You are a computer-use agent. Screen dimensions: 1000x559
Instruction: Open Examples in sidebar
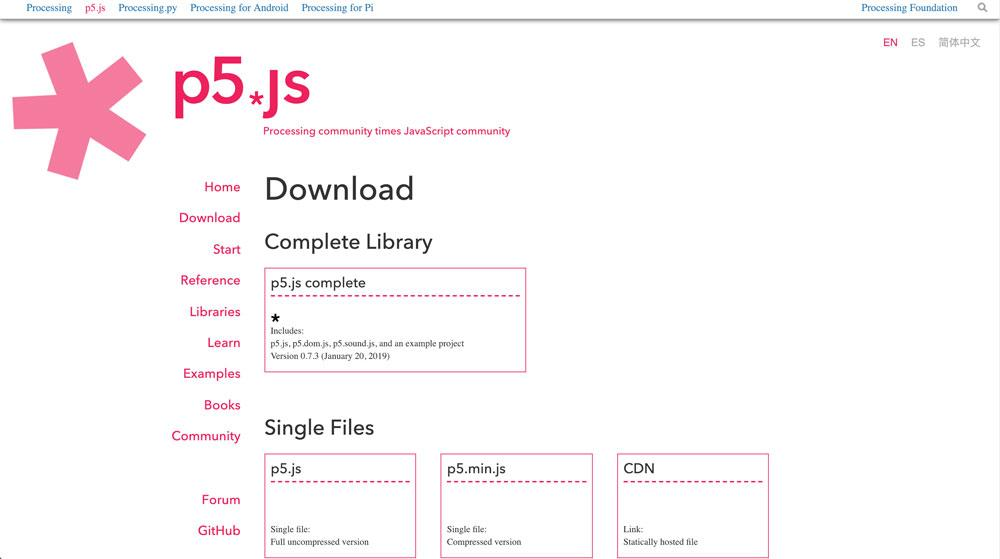tap(211, 374)
